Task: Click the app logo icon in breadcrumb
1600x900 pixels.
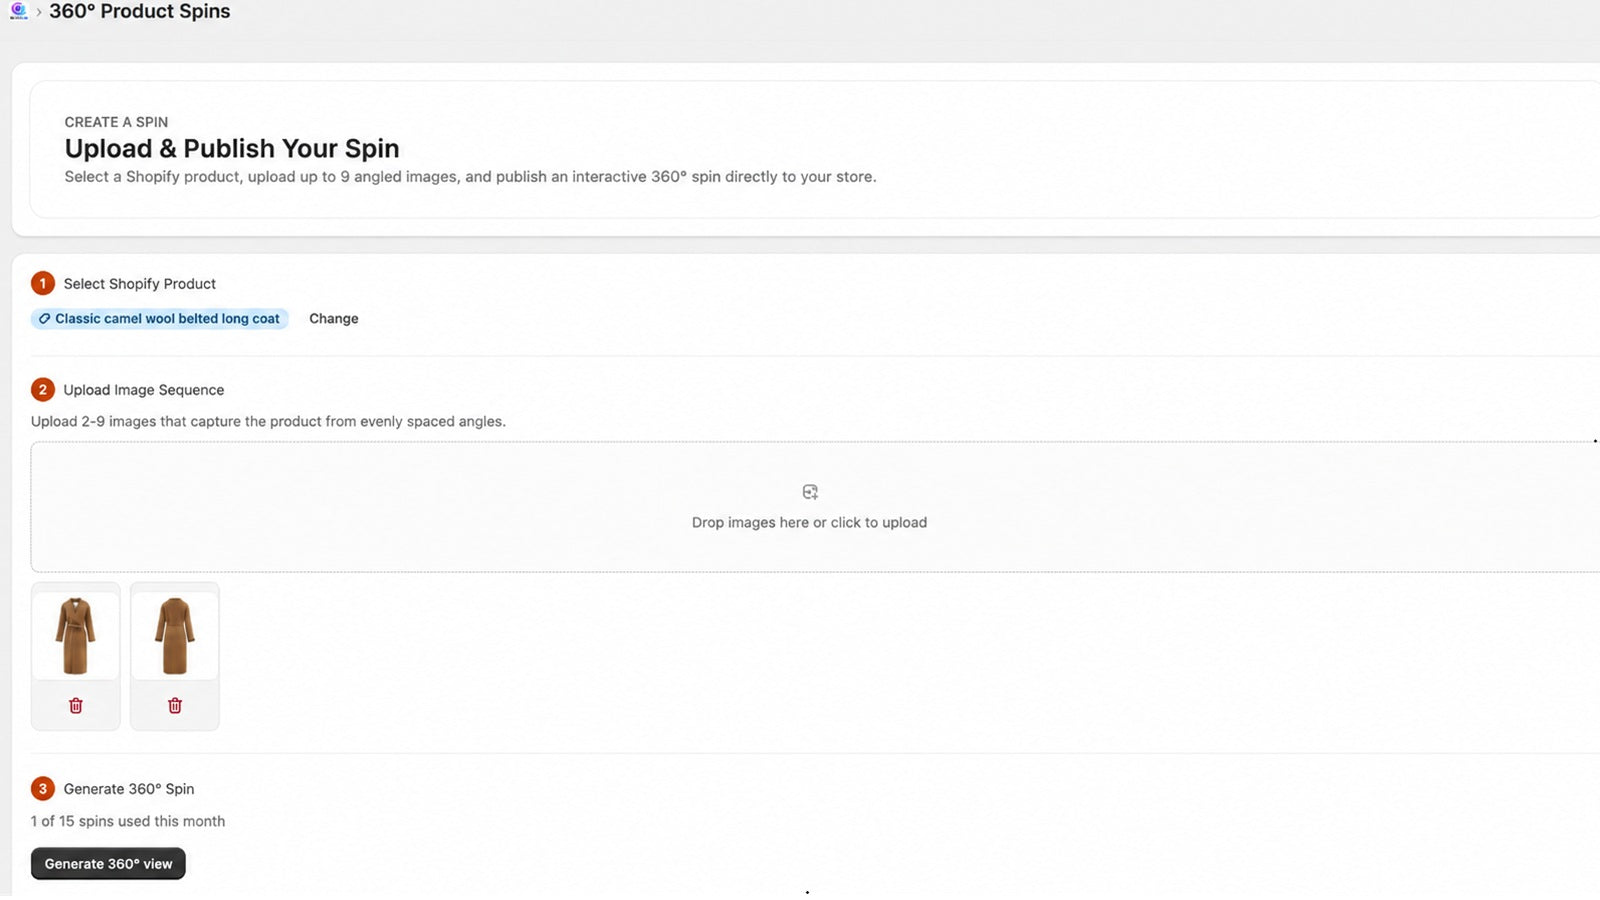Action: click(18, 11)
